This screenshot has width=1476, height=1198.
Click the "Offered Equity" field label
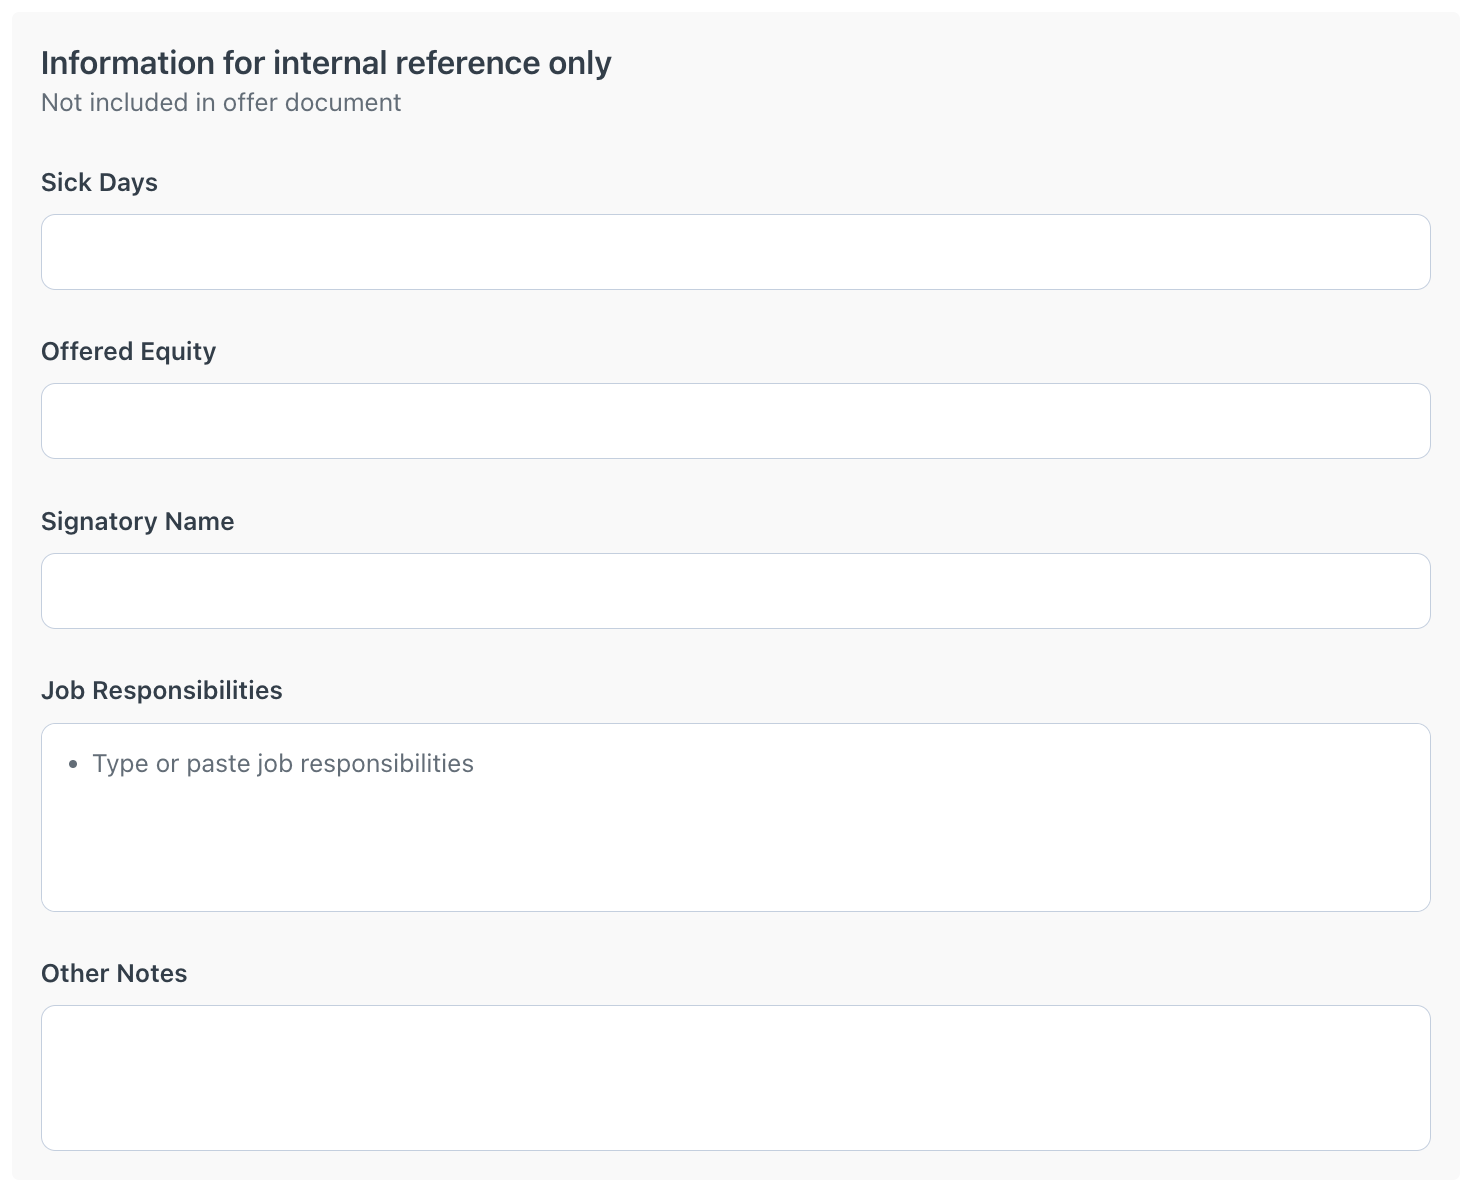coord(128,352)
